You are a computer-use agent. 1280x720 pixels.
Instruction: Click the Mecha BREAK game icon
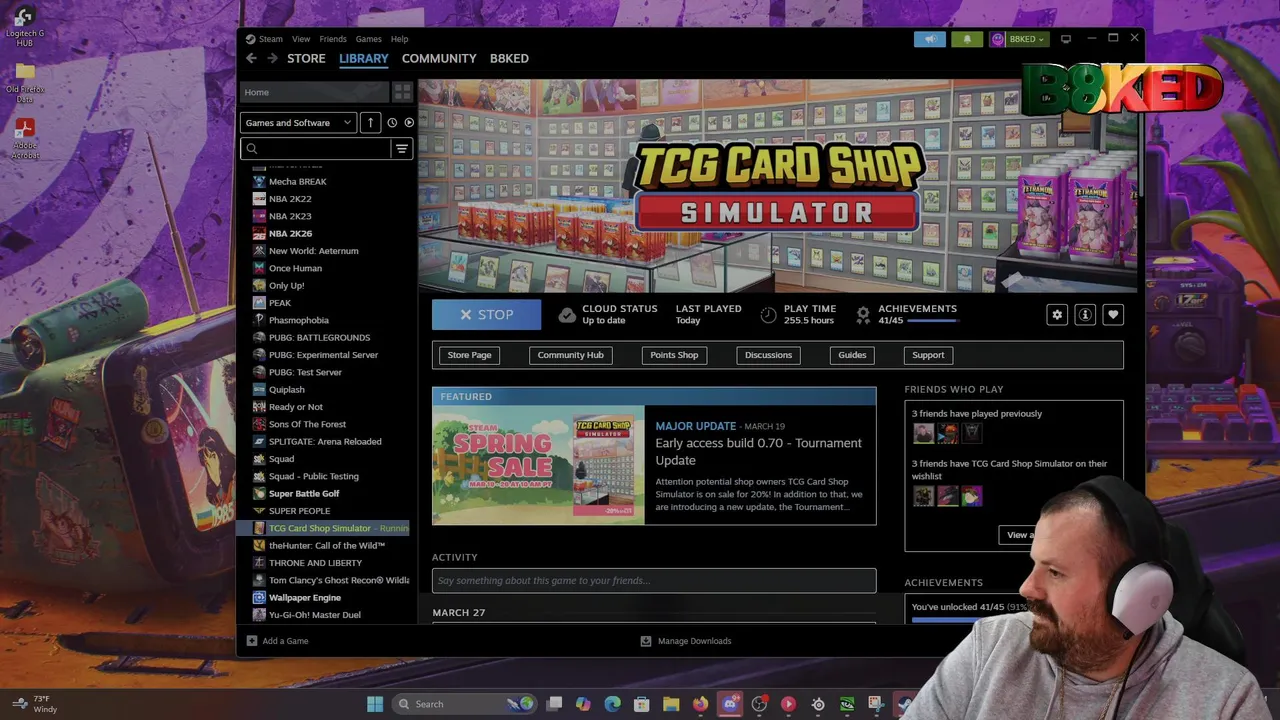[x=260, y=181]
